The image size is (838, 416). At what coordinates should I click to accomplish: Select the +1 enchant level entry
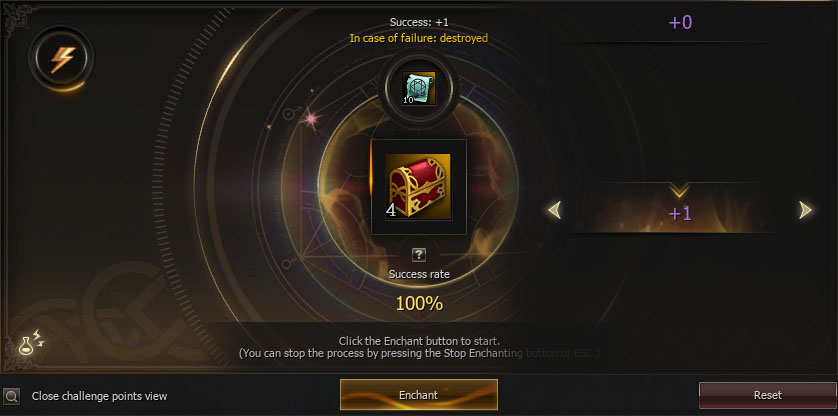(680, 213)
